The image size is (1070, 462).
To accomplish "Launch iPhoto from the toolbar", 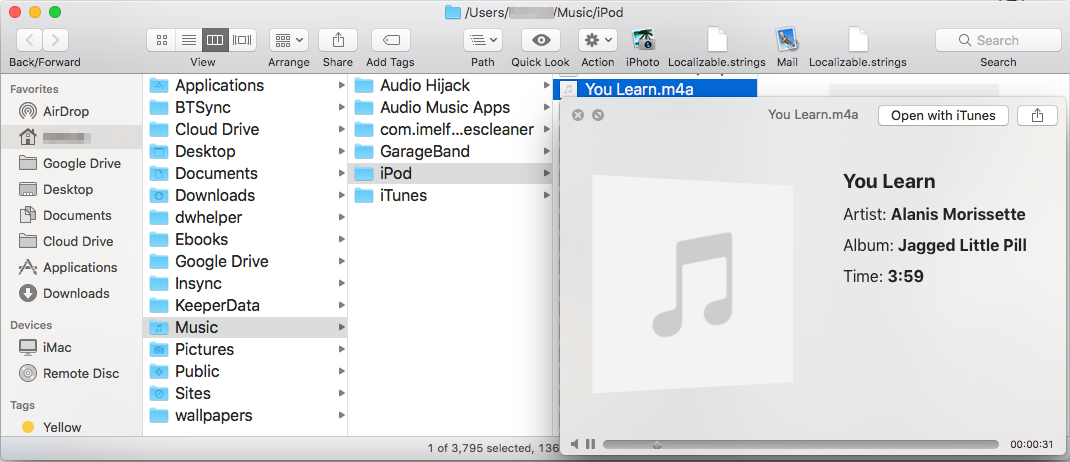I will click(x=643, y=40).
